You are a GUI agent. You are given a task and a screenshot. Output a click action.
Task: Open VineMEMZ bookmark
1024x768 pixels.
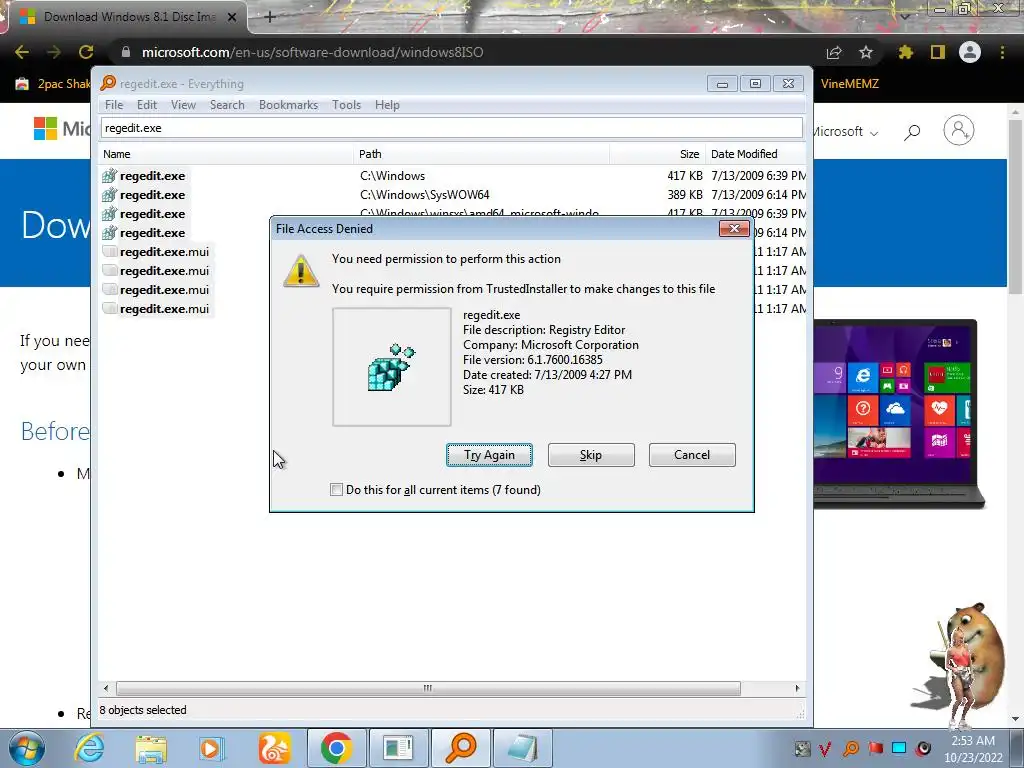pyautogui.click(x=850, y=84)
